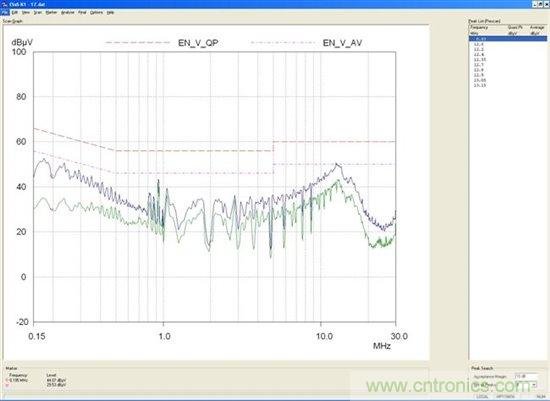This screenshot has width=550, height=401.
Task: Click the Acceptance Margin input field
Action: 525,376
